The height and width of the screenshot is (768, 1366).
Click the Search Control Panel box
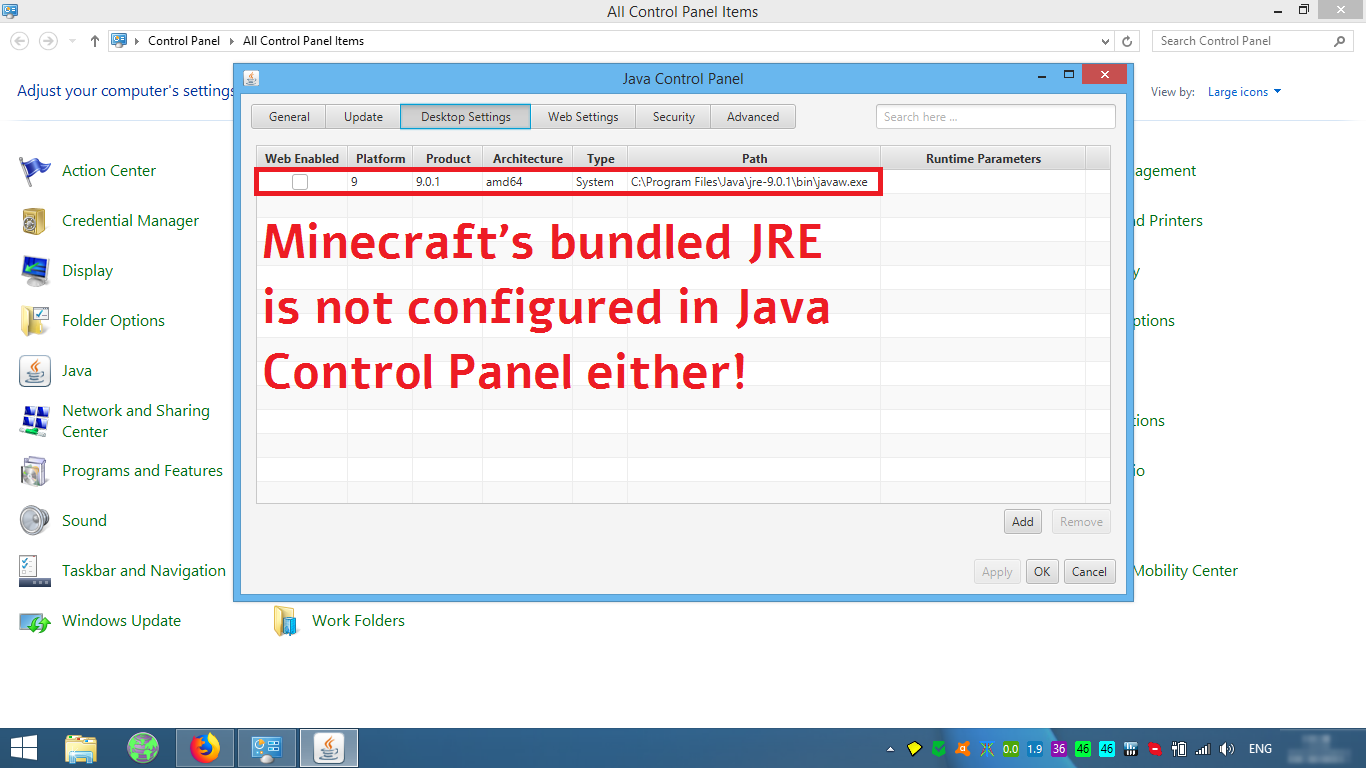click(1254, 41)
